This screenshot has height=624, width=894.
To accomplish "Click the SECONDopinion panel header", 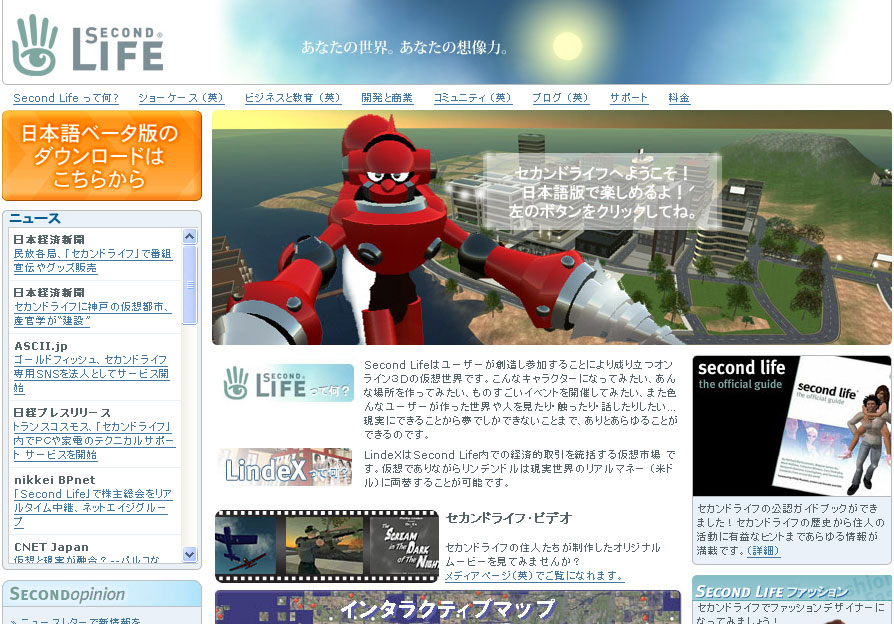I will coord(102,594).
